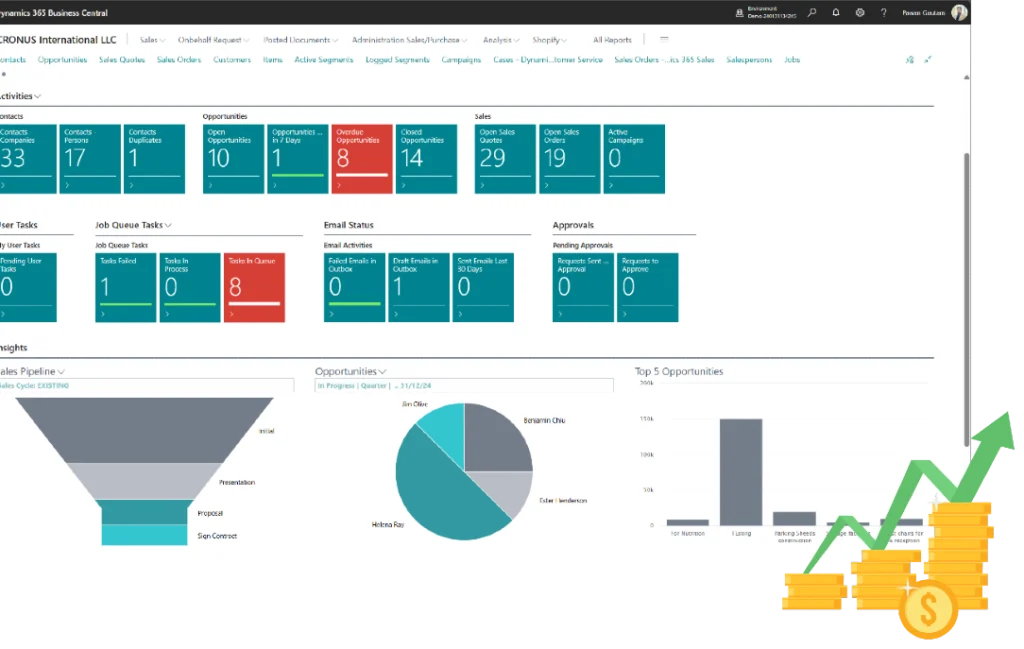This screenshot has width=1024, height=649.
Task: Open All Reports
Action: coord(612,40)
